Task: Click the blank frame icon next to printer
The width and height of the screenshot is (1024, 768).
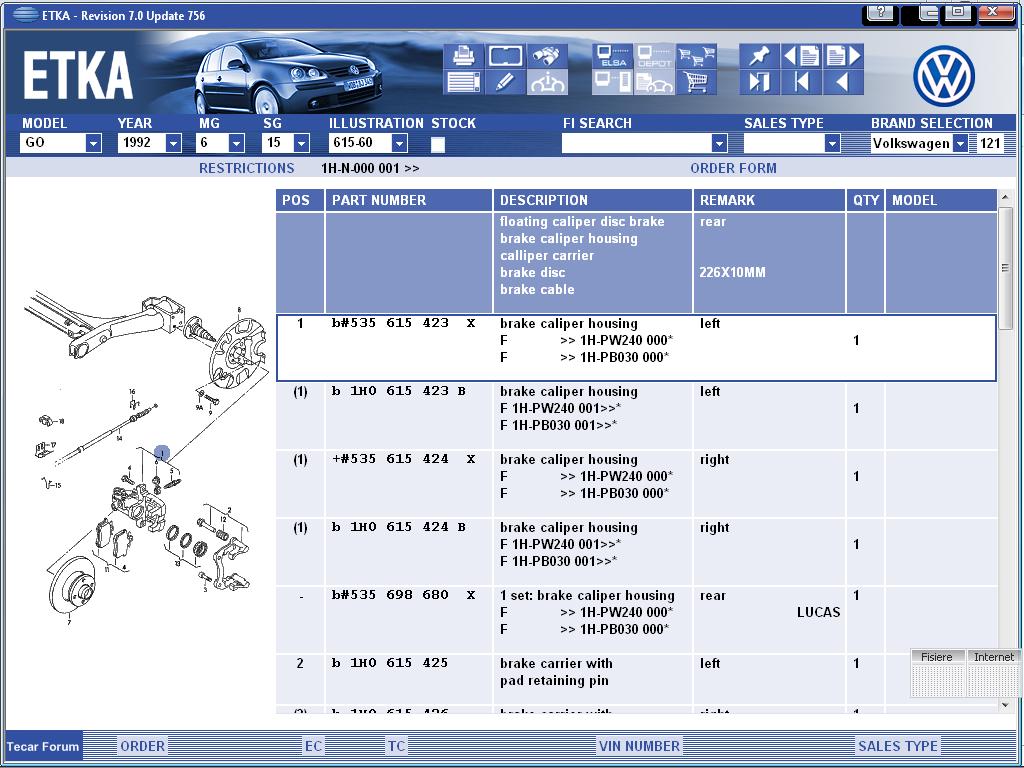Action: (x=505, y=56)
